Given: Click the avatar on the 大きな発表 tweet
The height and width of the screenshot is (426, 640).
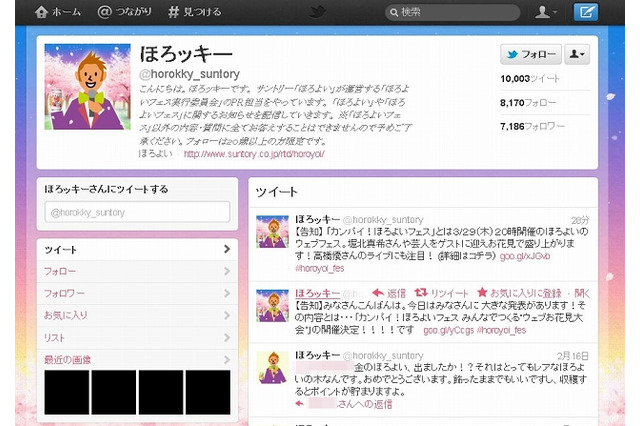Looking at the screenshot, I should pos(272,306).
